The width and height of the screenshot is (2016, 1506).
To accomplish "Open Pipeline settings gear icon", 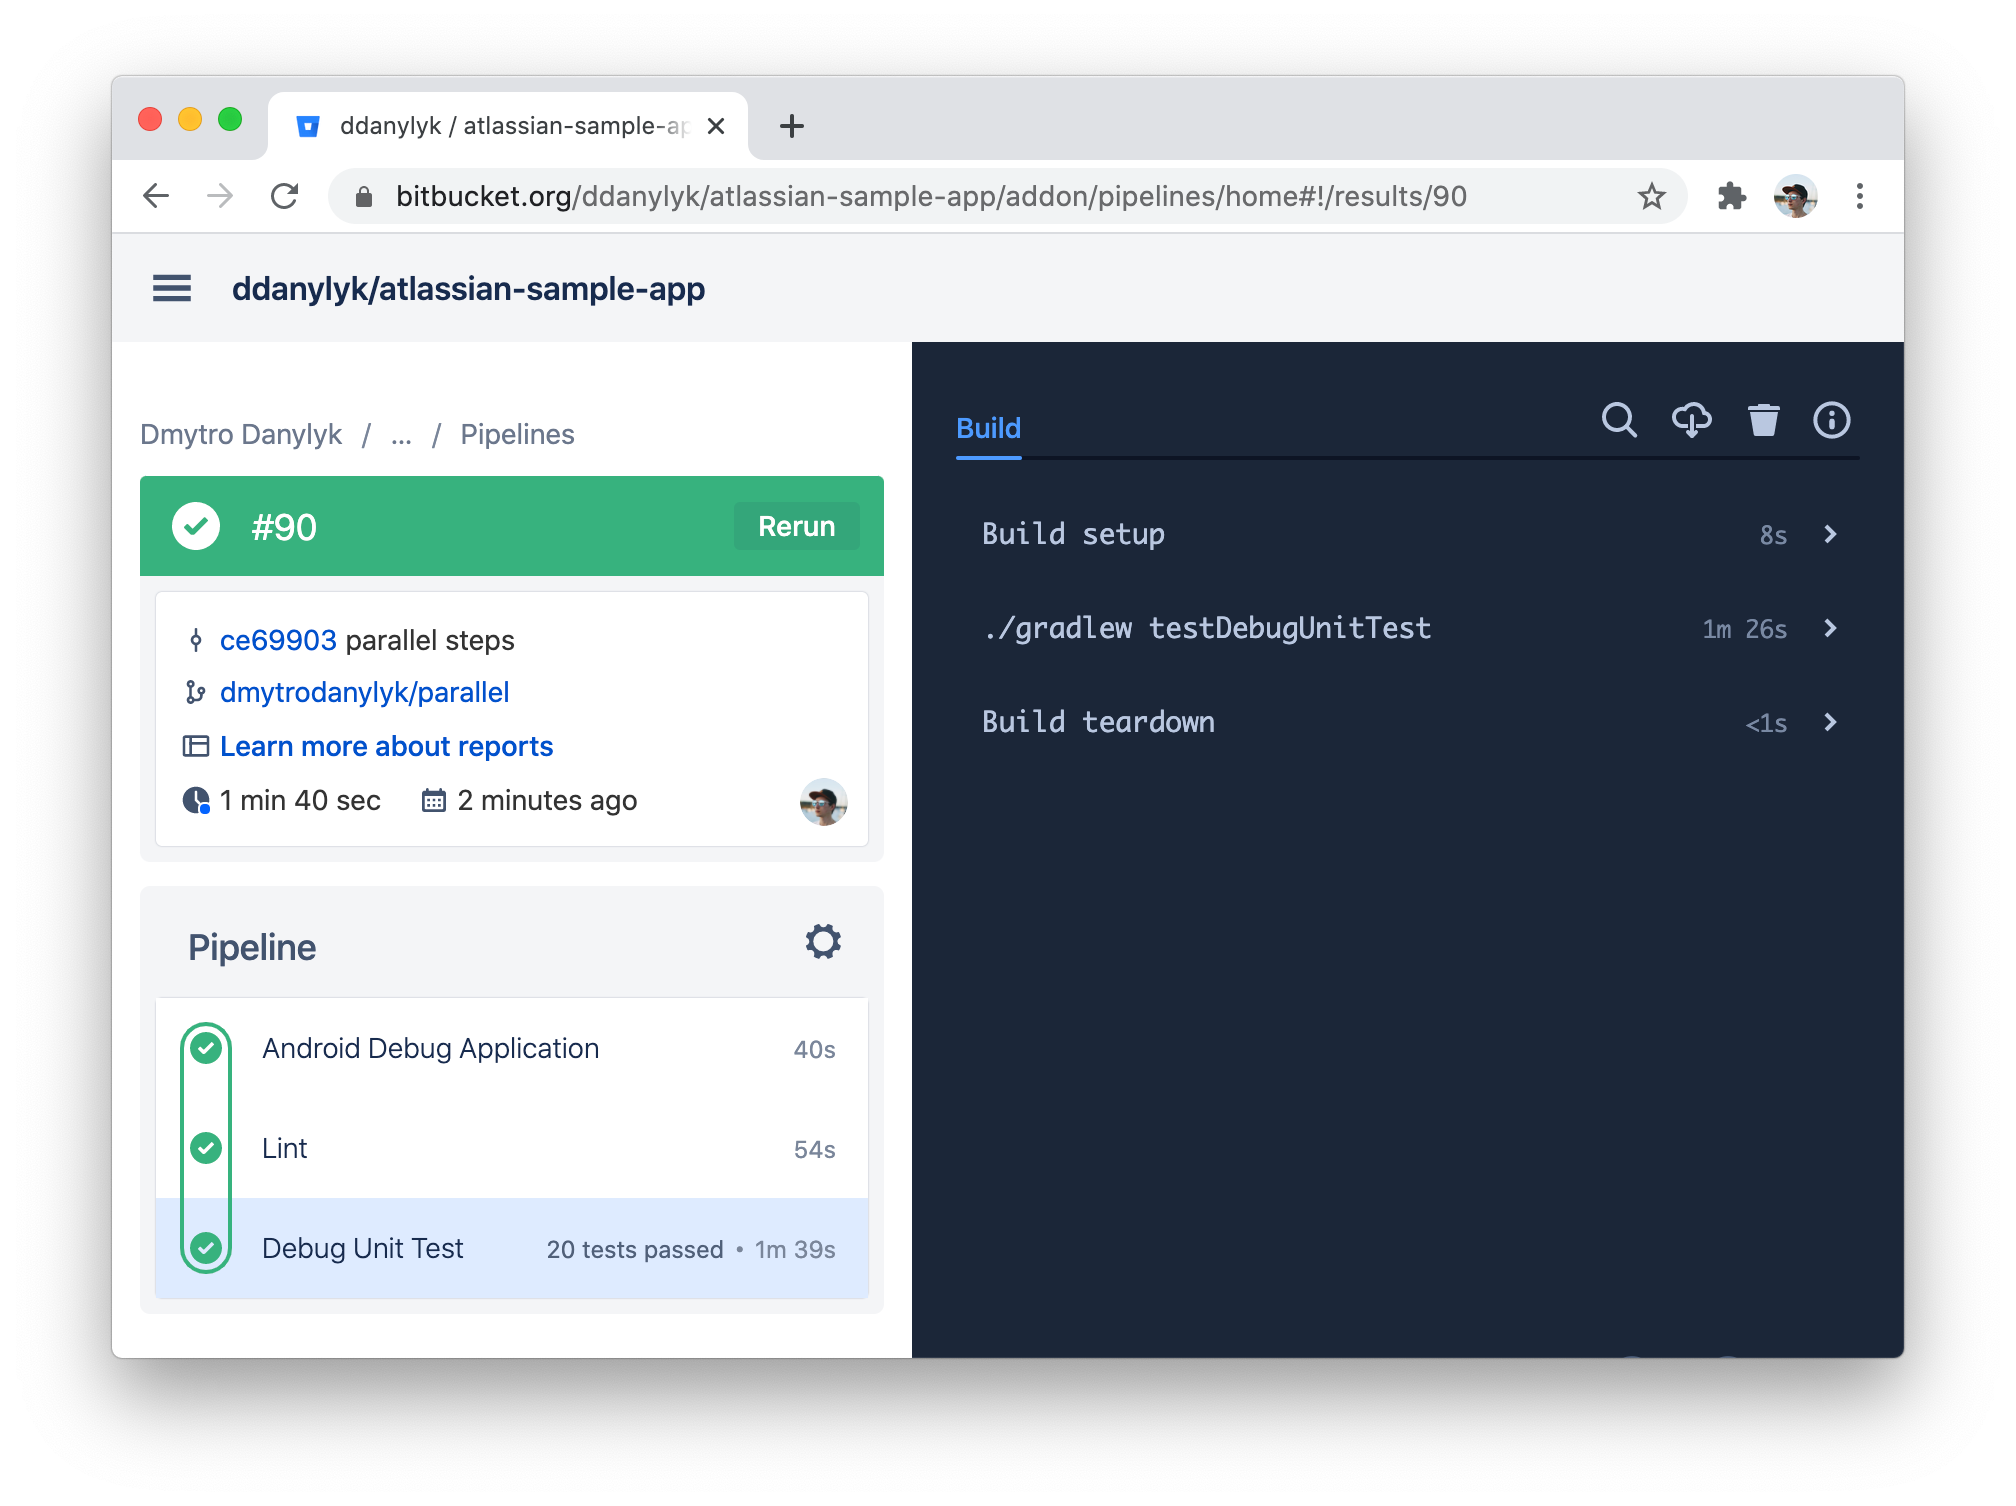I will coord(823,941).
